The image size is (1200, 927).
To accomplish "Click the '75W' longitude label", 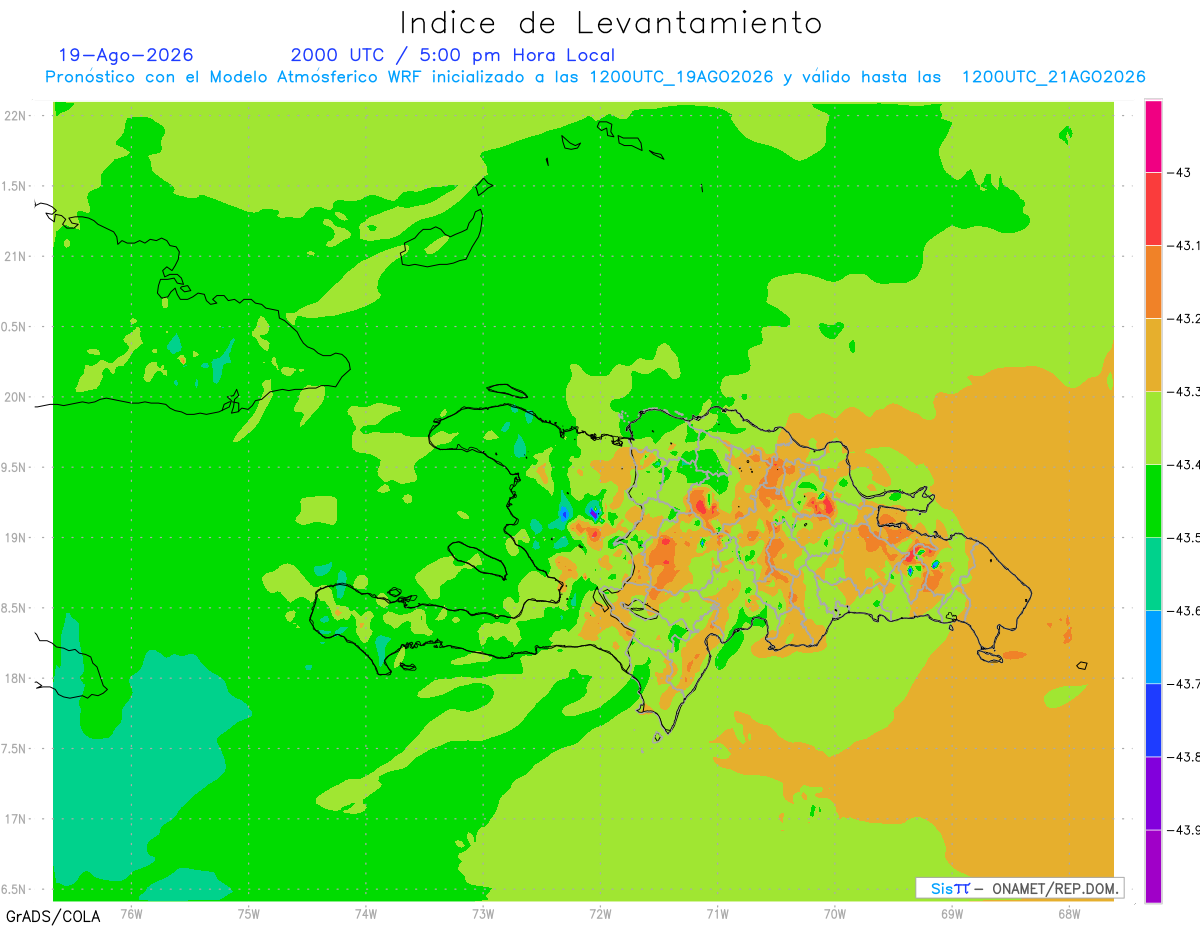I will [249, 913].
